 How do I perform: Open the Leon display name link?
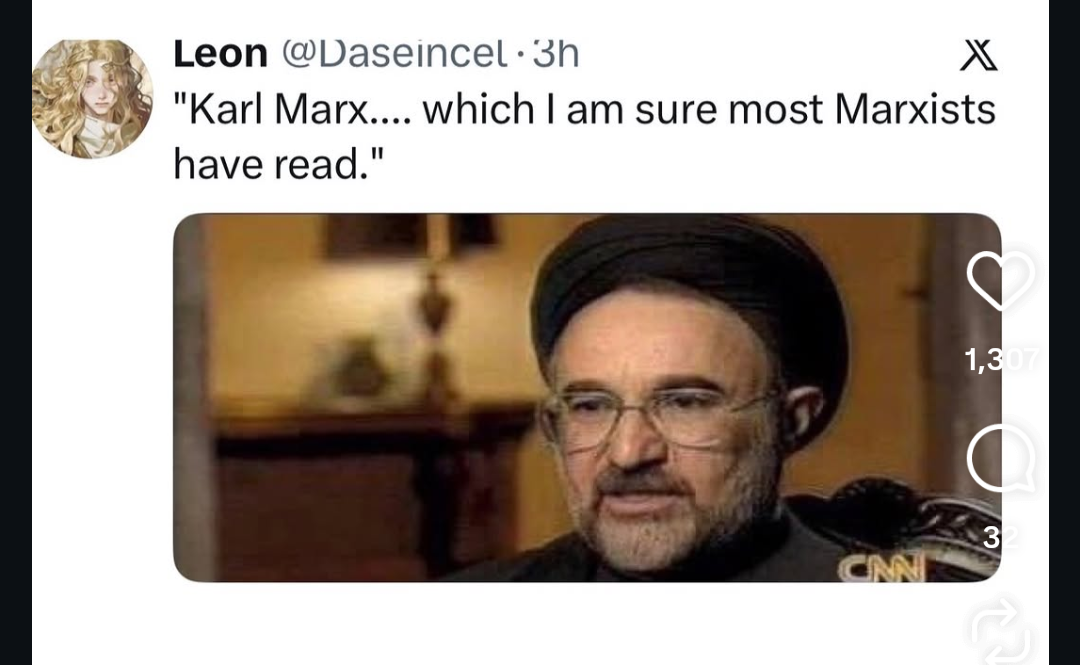point(220,54)
